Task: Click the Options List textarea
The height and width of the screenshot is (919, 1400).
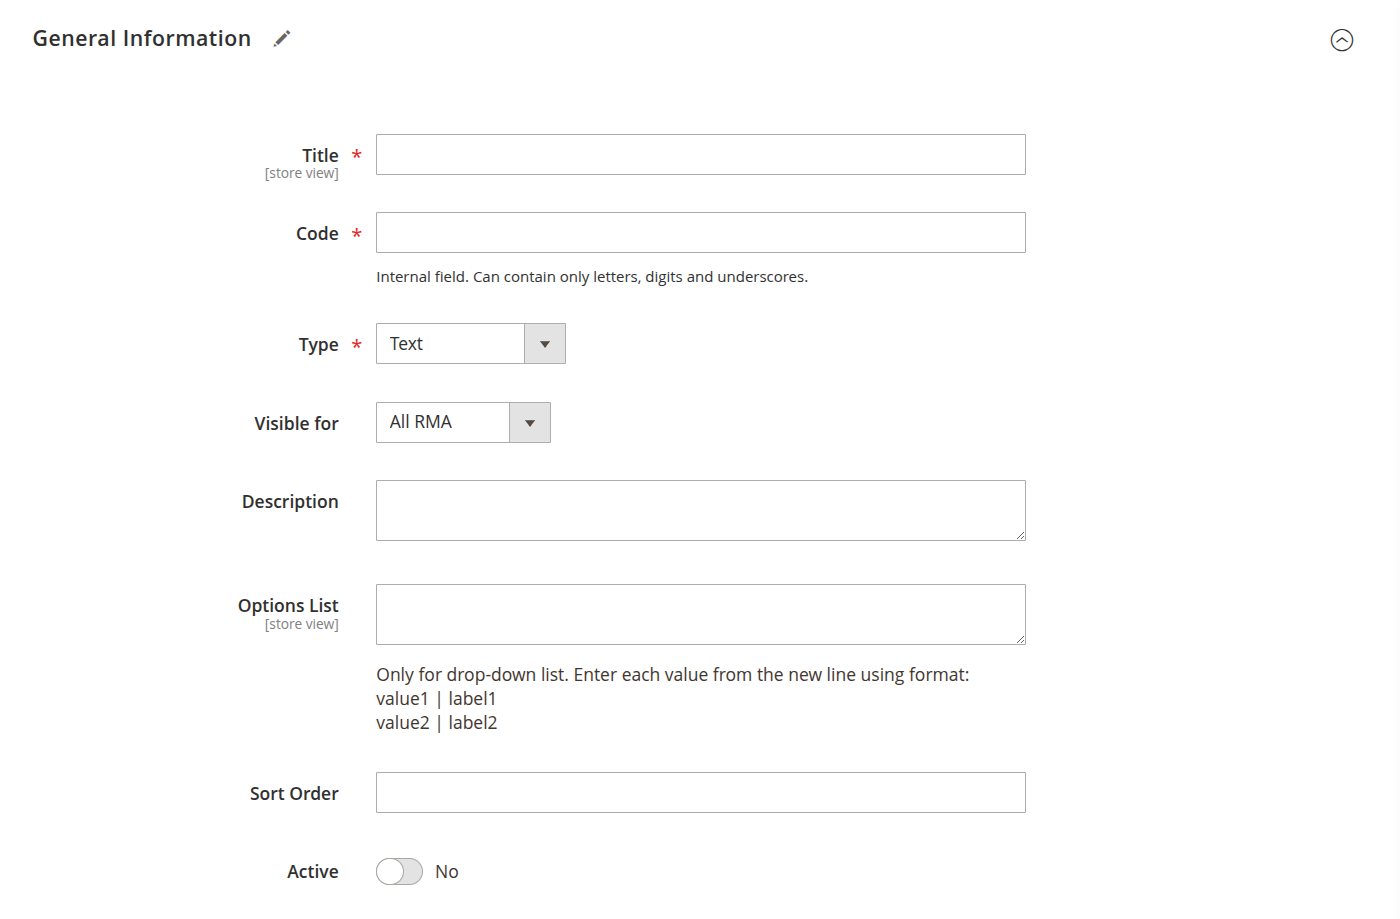Action: [700, 614]
